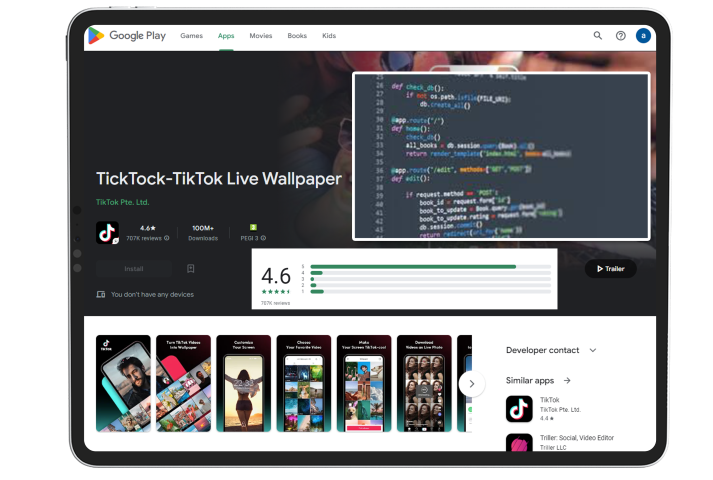
Task: Switch to the Games tab
Action: click(x=191, y=35)
